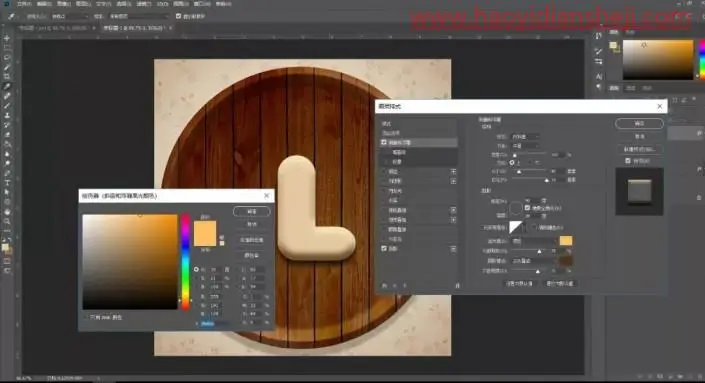
Task: Open the bevel Style dropdown
Action: (x=525, y=136)
